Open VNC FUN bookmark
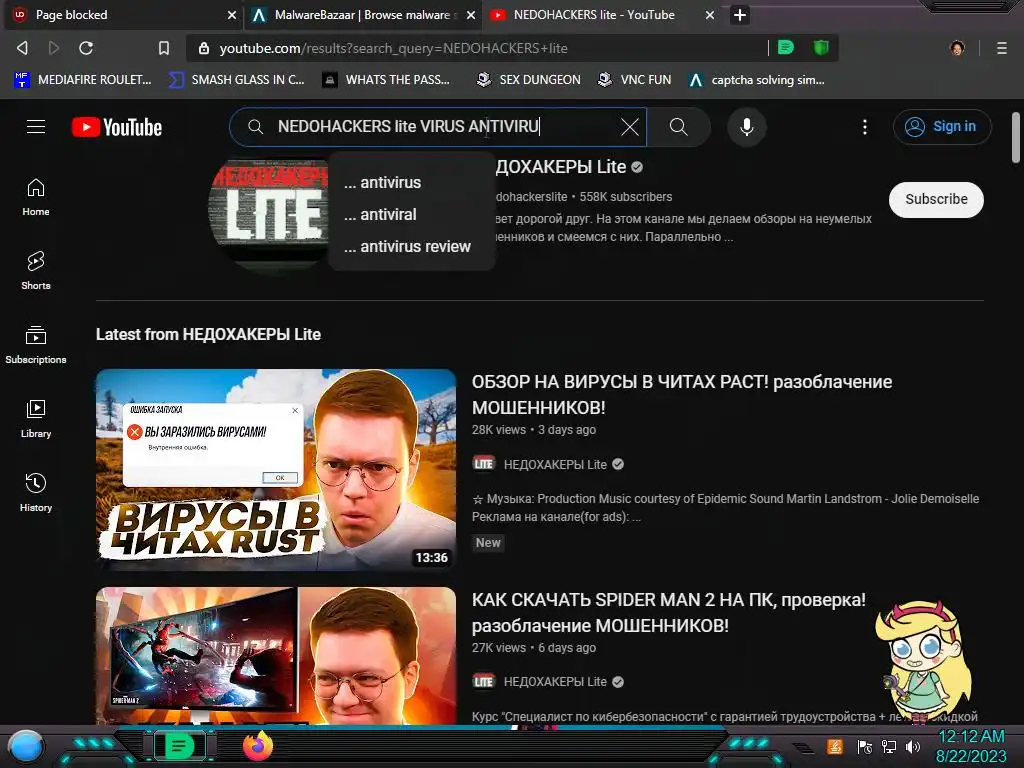The image size is (1024, 768). pos(635,80)
